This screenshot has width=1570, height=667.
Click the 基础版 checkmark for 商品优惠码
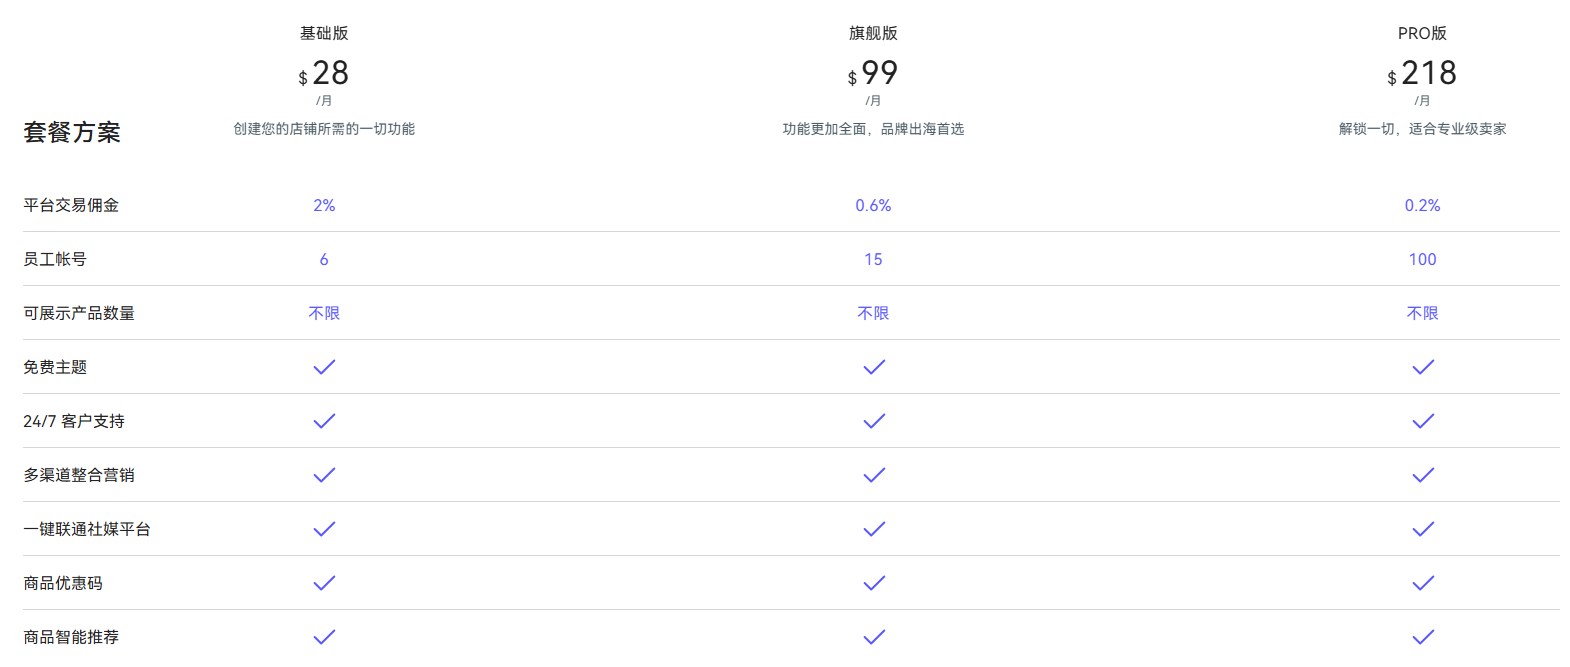tap(324, 583)
